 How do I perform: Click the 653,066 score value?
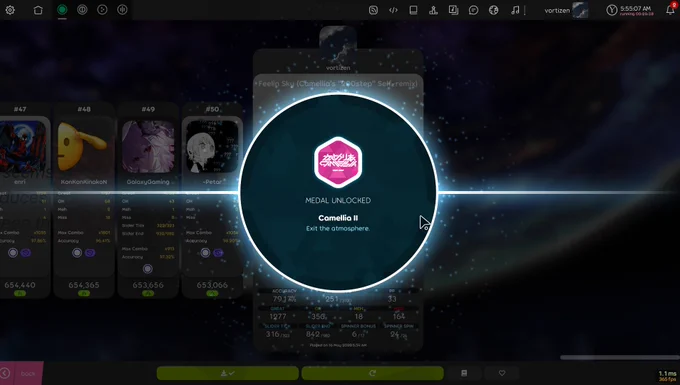click(x=212, y=285)
